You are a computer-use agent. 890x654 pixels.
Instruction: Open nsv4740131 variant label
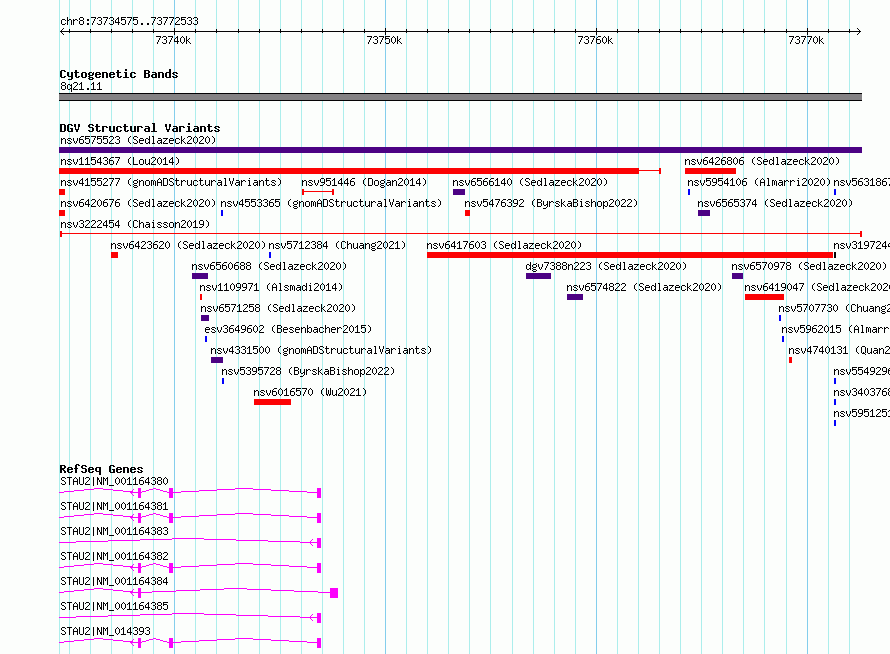coord(839,350)
